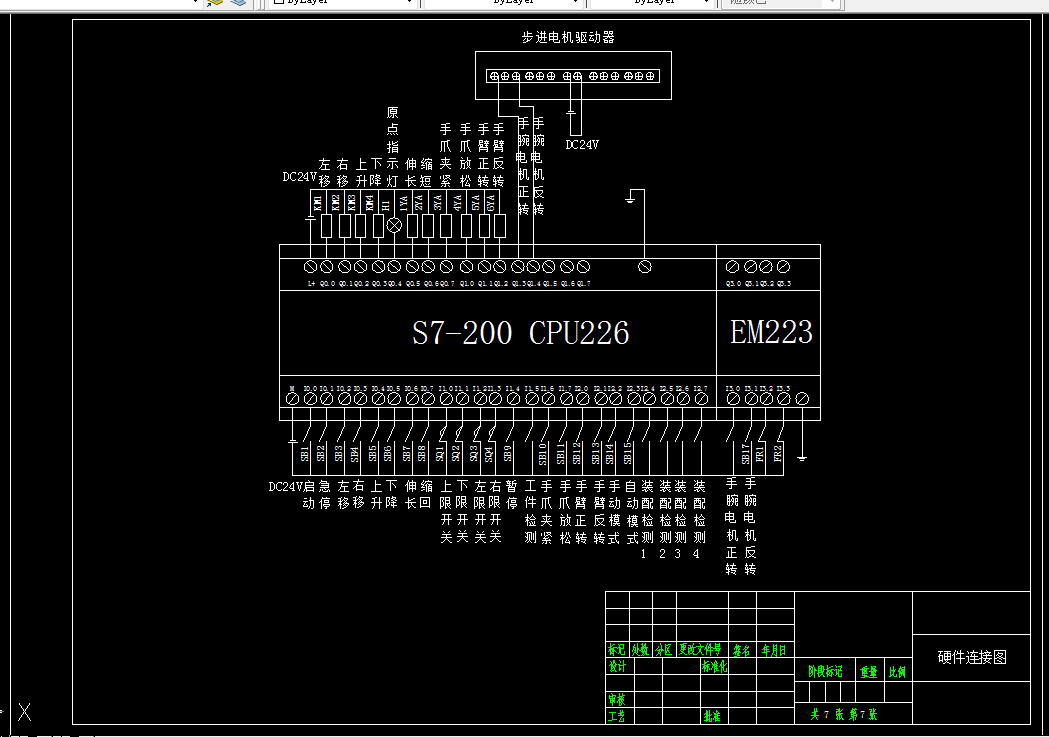Click the I0.0 input address label
1049x737 pixels.
310,389
